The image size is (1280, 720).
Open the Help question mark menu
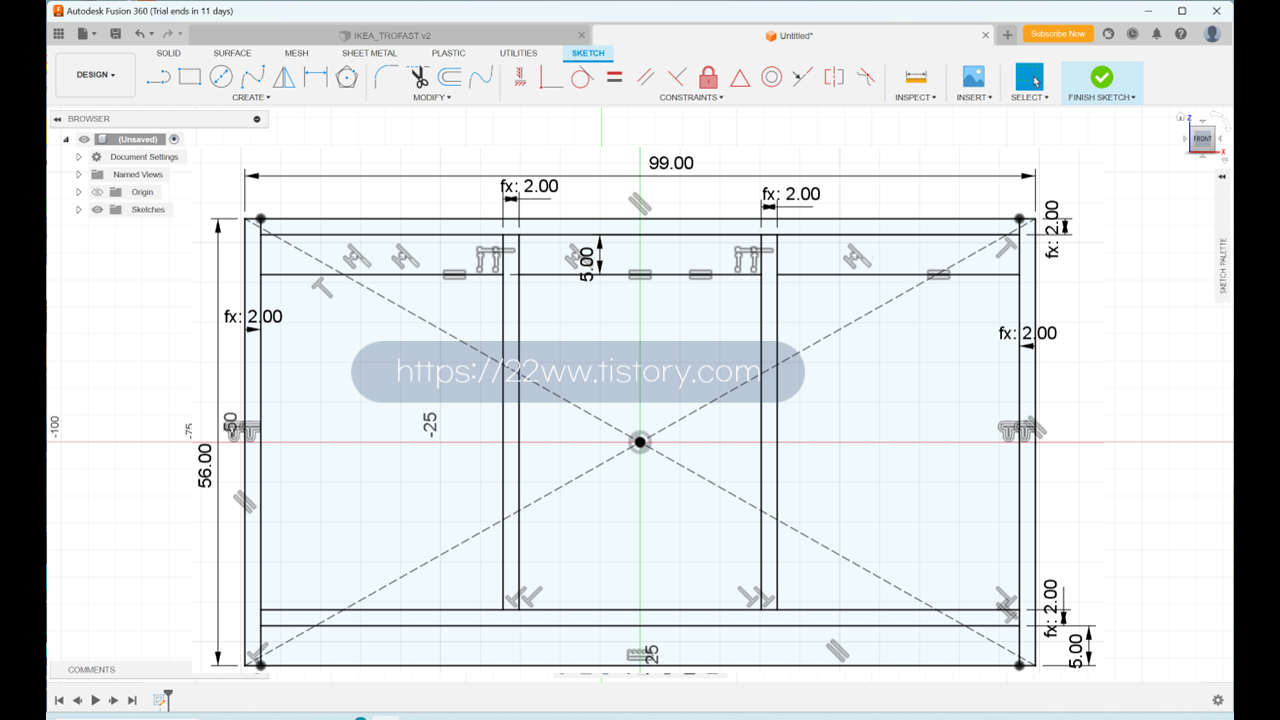(1181, 34)
